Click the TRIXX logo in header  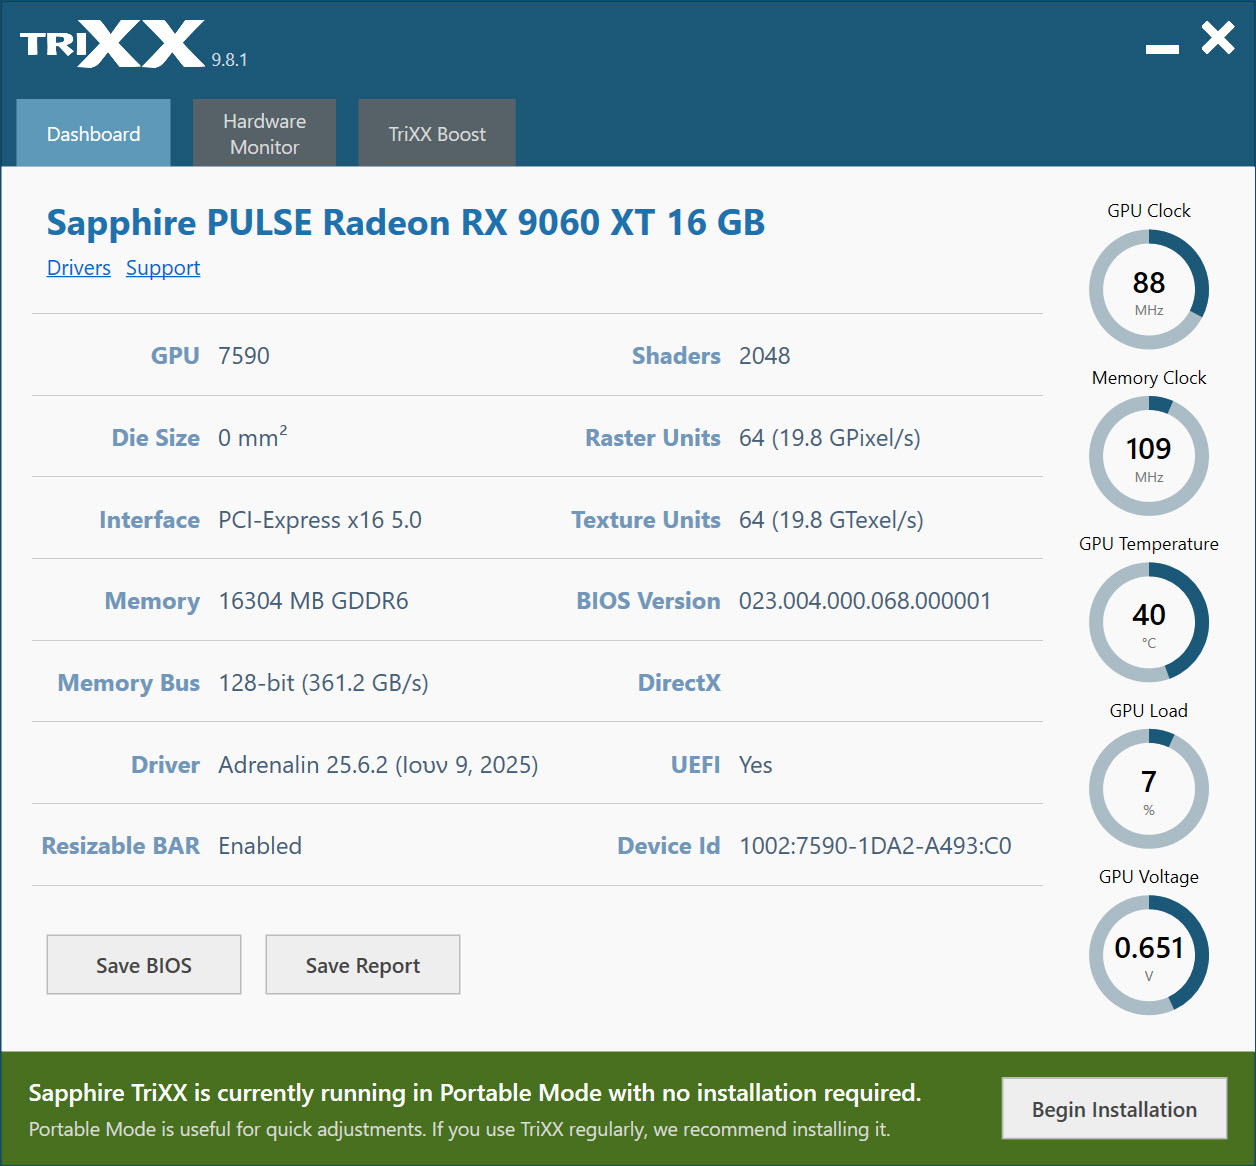tap(112, 44)
